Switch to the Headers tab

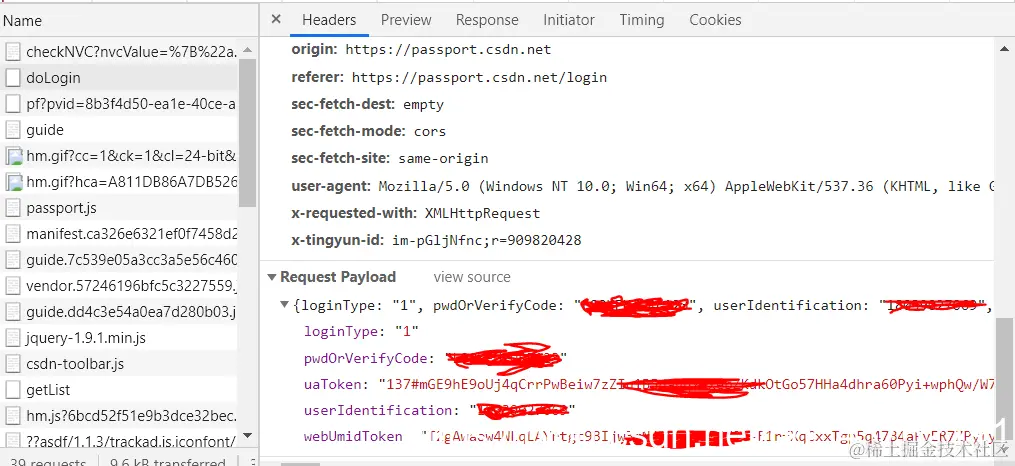329,20
